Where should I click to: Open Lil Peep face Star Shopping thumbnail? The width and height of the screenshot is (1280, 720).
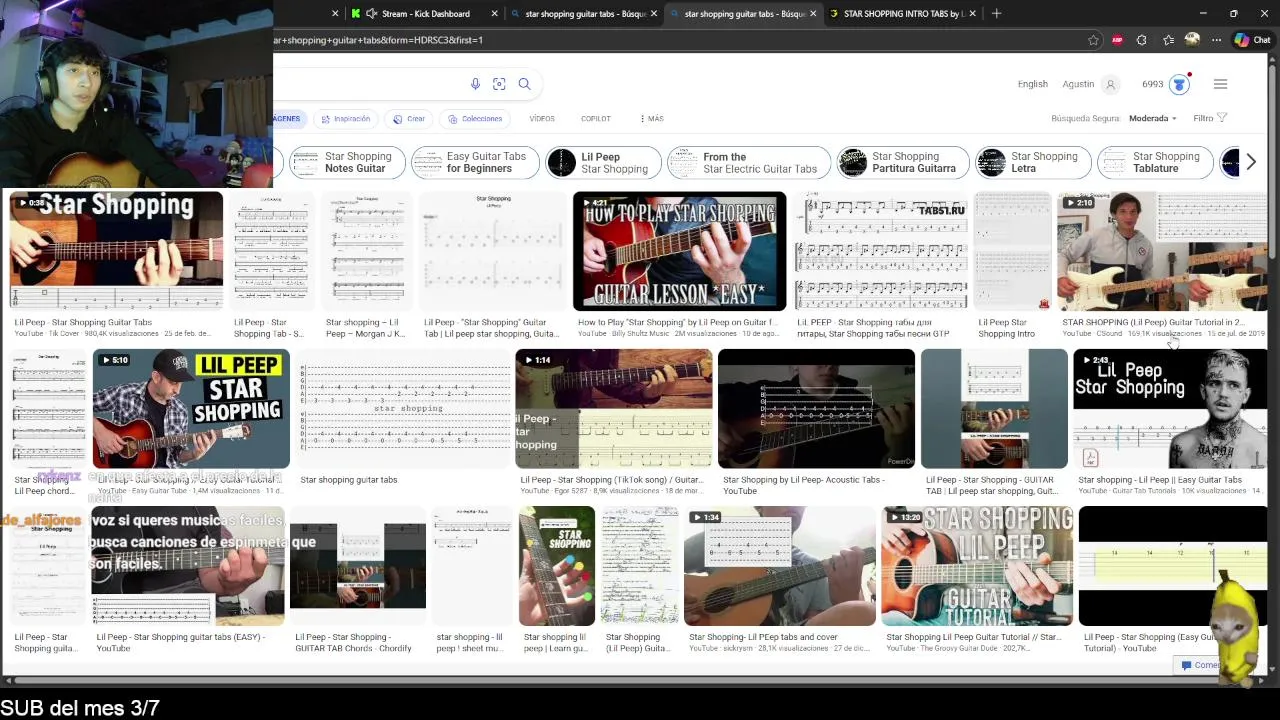tap(1169, 409)
